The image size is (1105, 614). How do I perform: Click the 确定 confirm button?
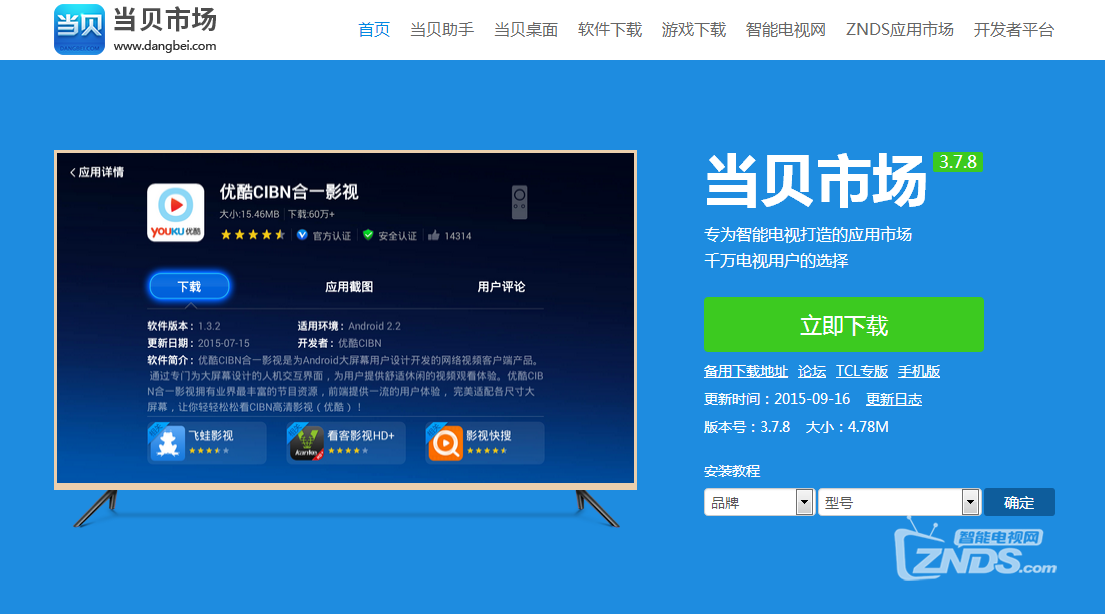click(1019, 503)
